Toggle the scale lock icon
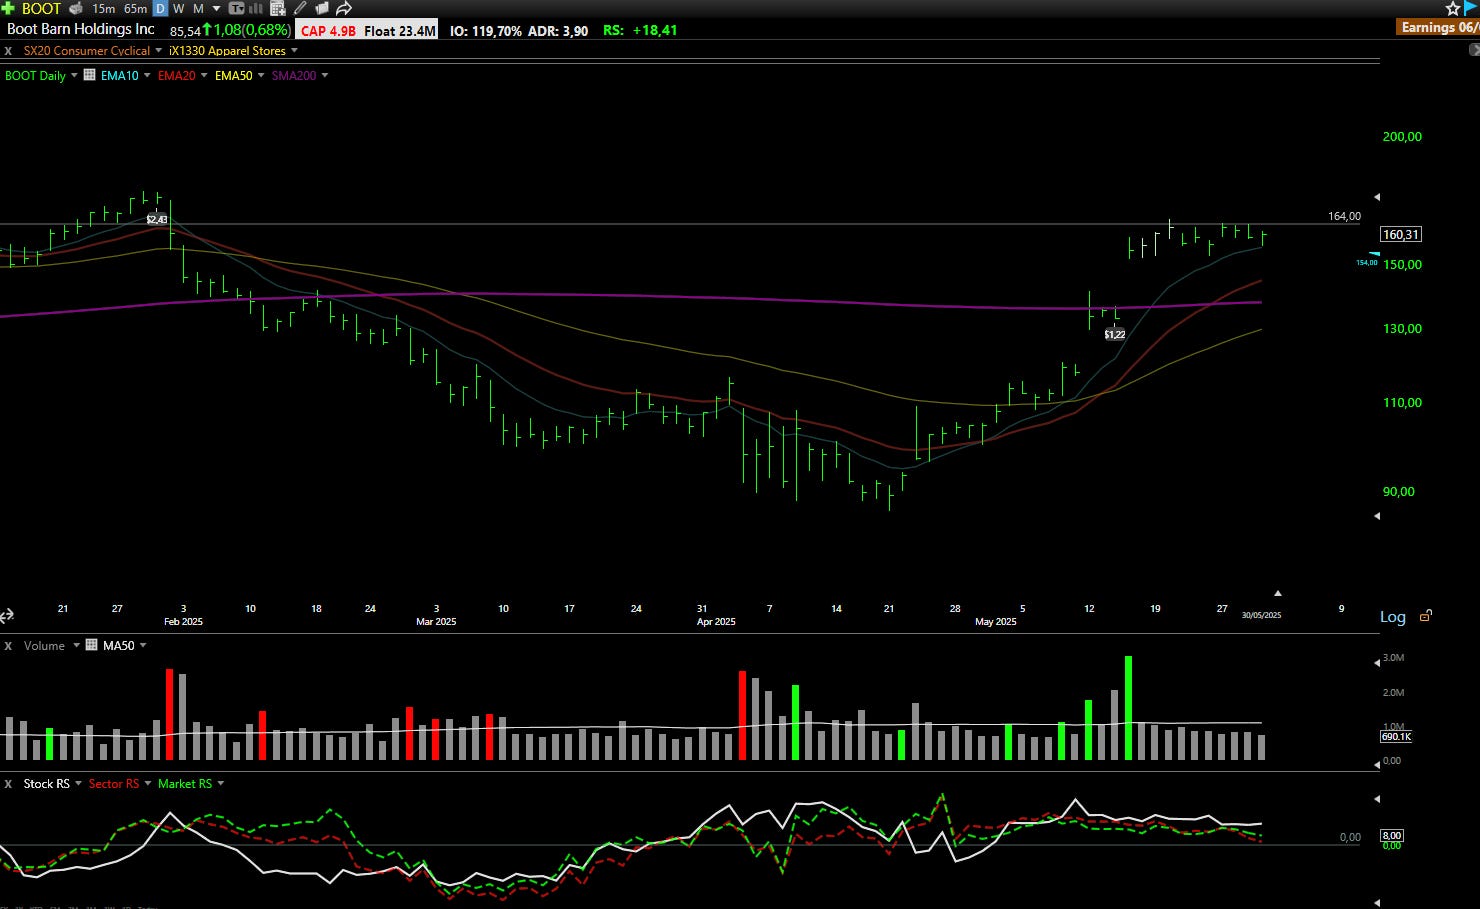 [1426, 616]
